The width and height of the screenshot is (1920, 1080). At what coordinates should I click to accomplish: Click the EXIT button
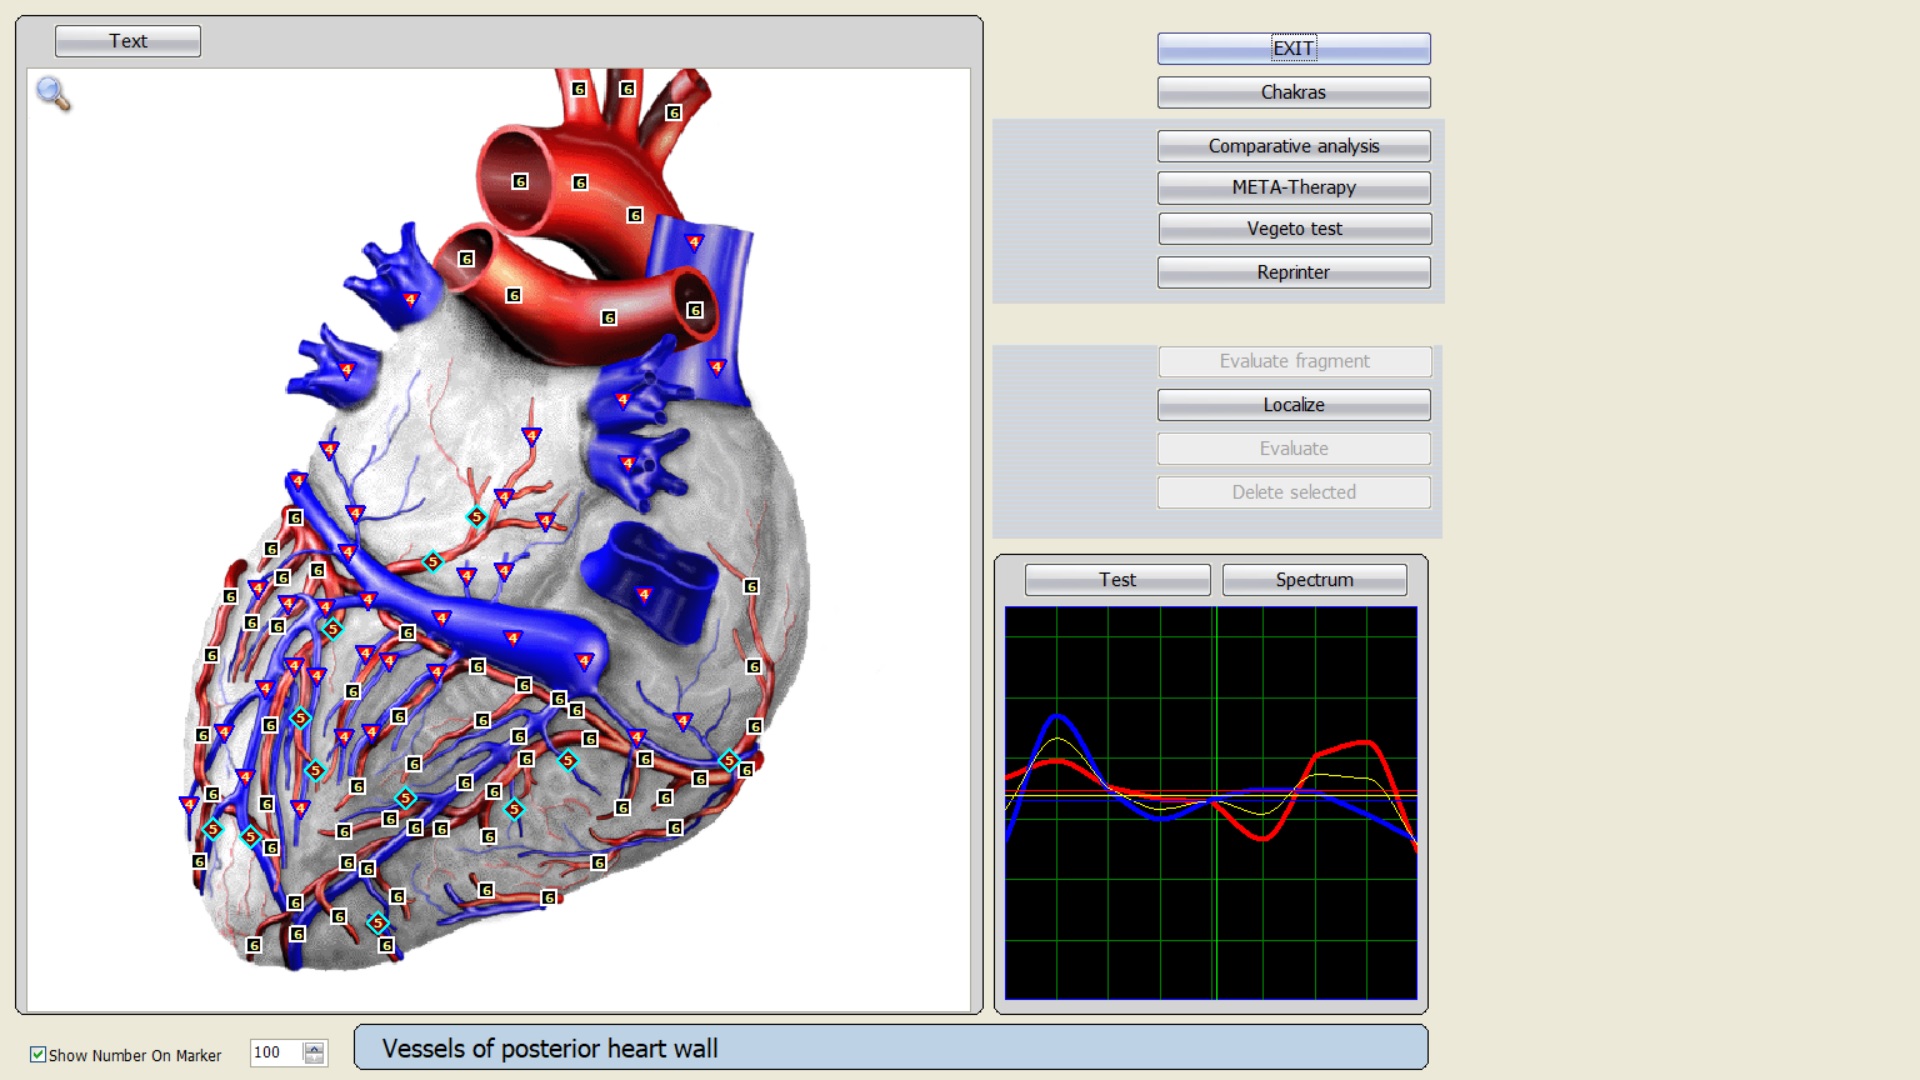[1293, 48]
